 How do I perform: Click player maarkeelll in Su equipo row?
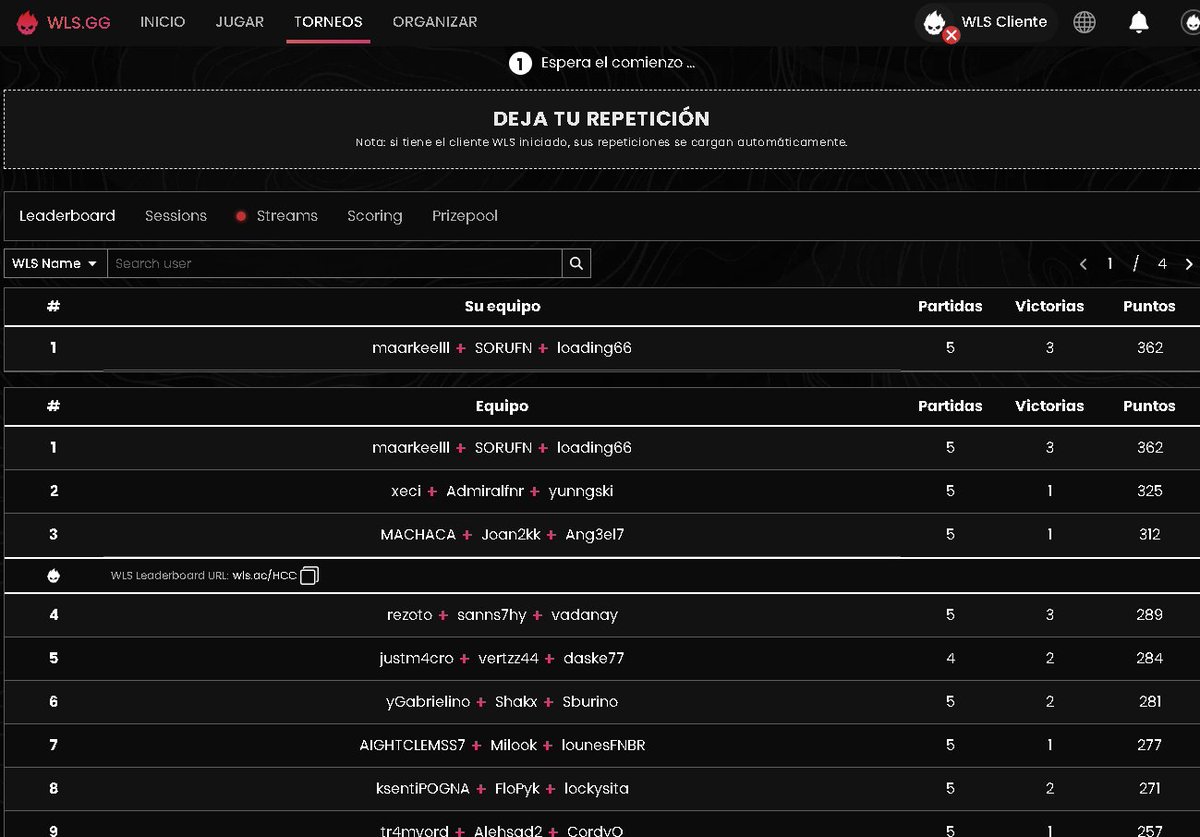pyautogui.click(x=411, y=348)
